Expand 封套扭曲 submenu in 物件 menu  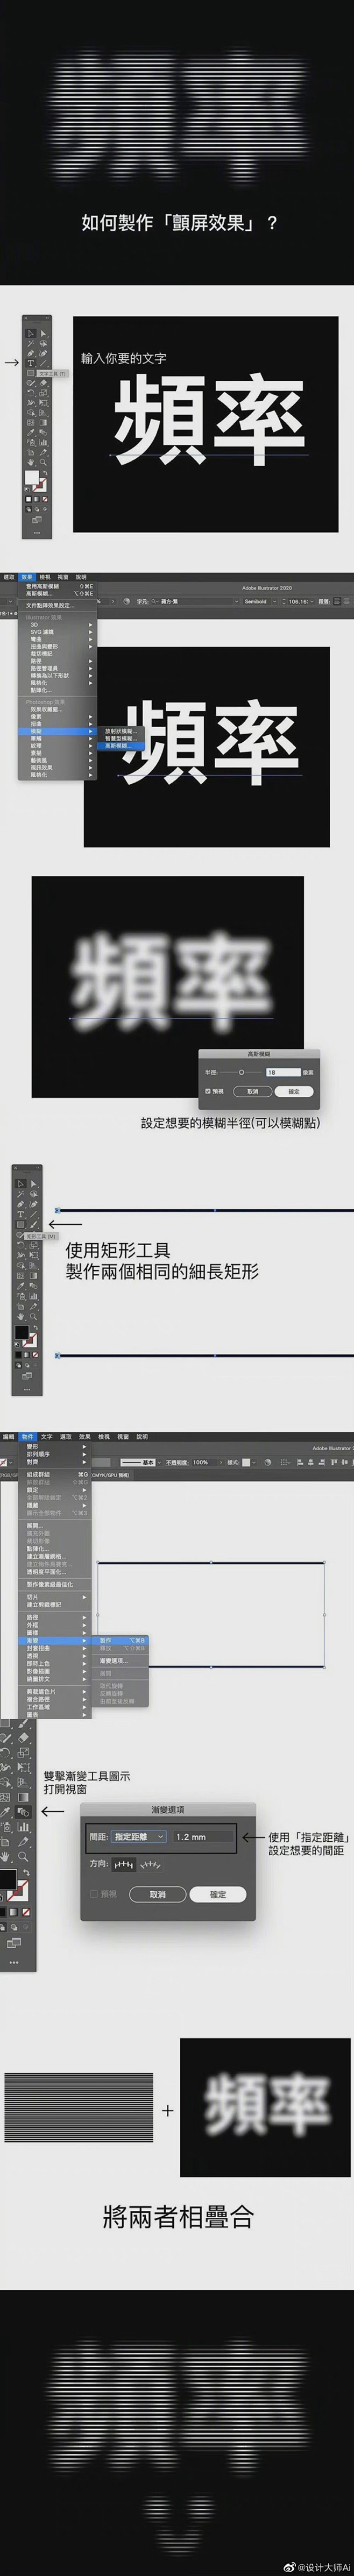coord(55,1649)
